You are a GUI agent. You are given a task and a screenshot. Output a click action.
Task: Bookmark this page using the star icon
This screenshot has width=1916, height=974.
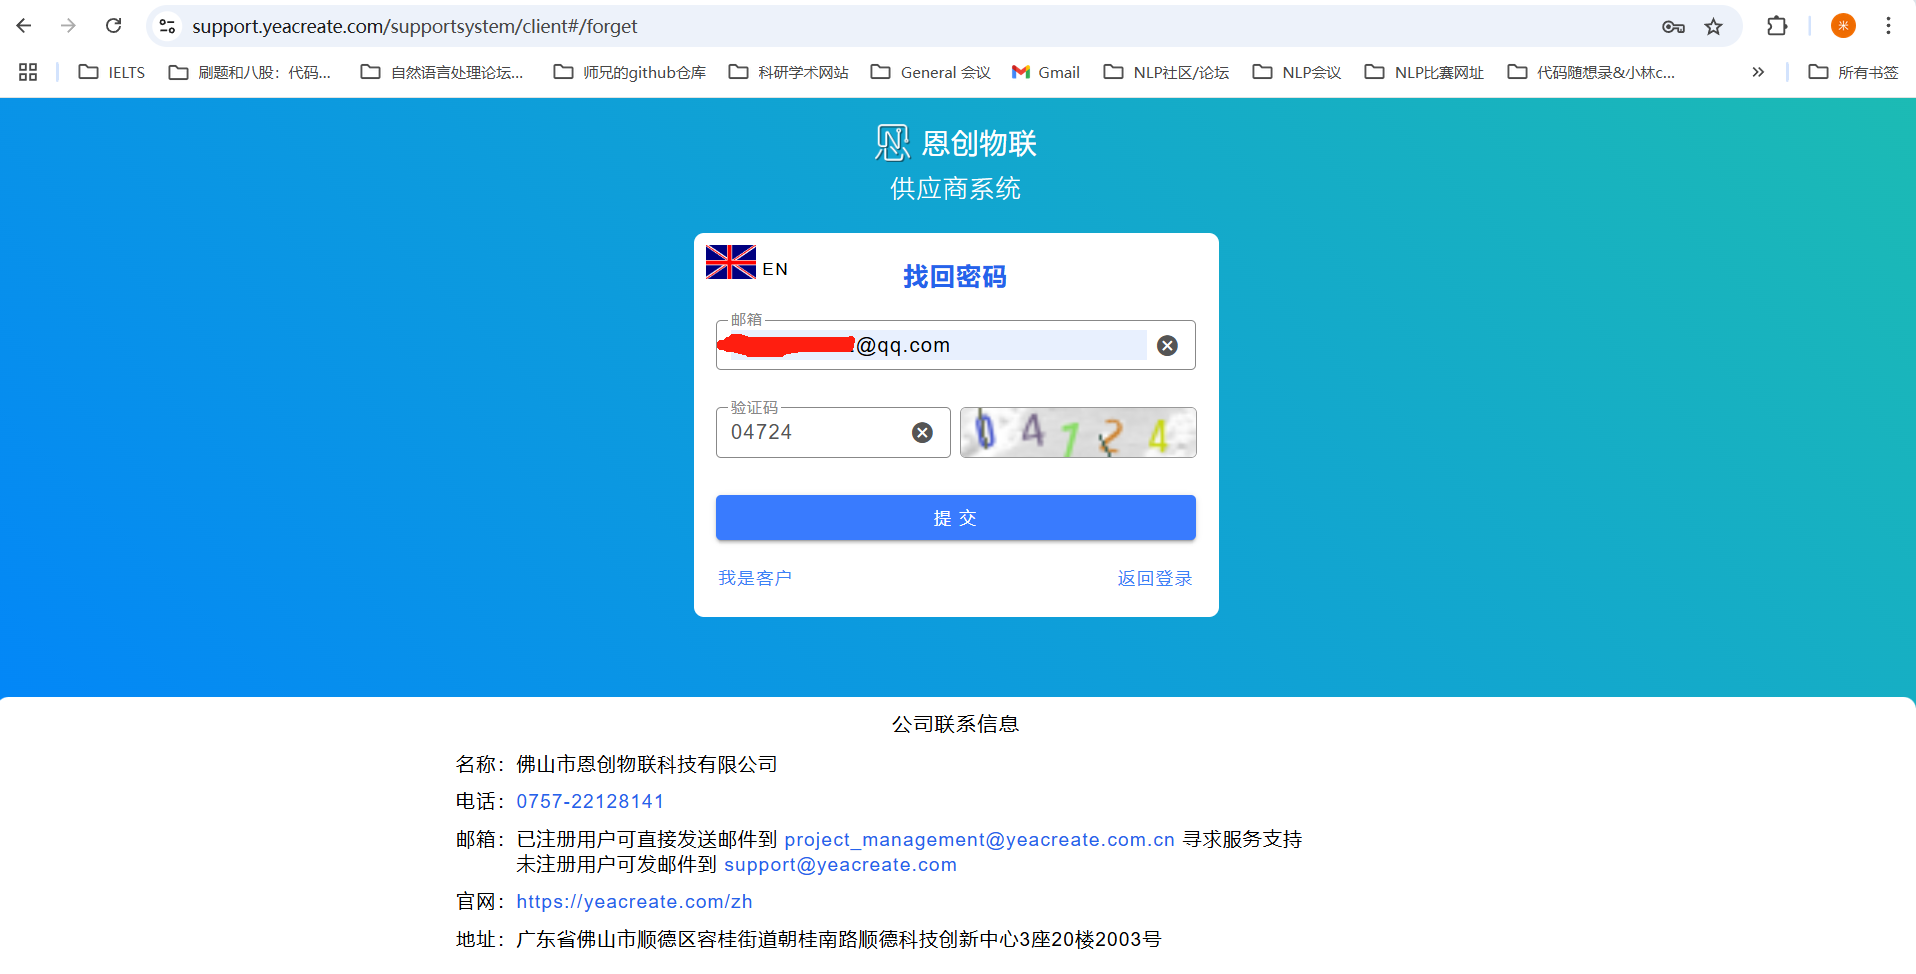pyautogui.click(x=1713, y=27)
